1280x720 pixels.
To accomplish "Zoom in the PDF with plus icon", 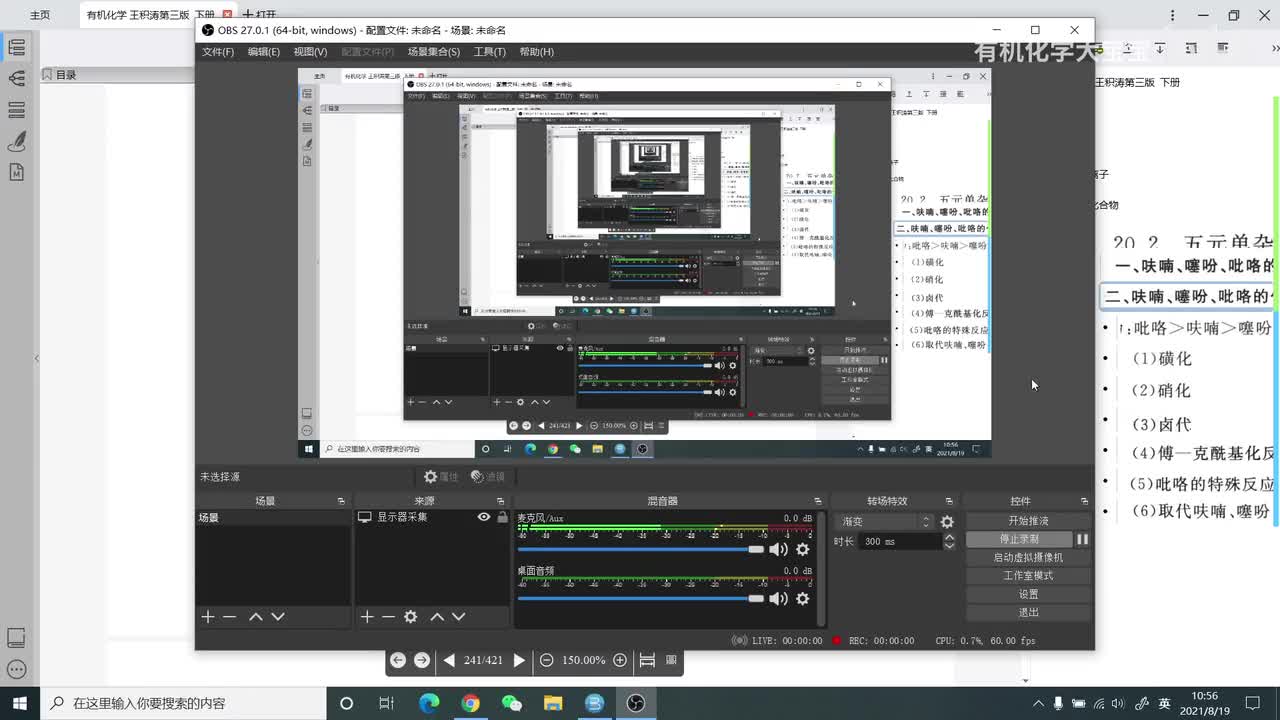I will pyautogui.click(x=620, y=660).
